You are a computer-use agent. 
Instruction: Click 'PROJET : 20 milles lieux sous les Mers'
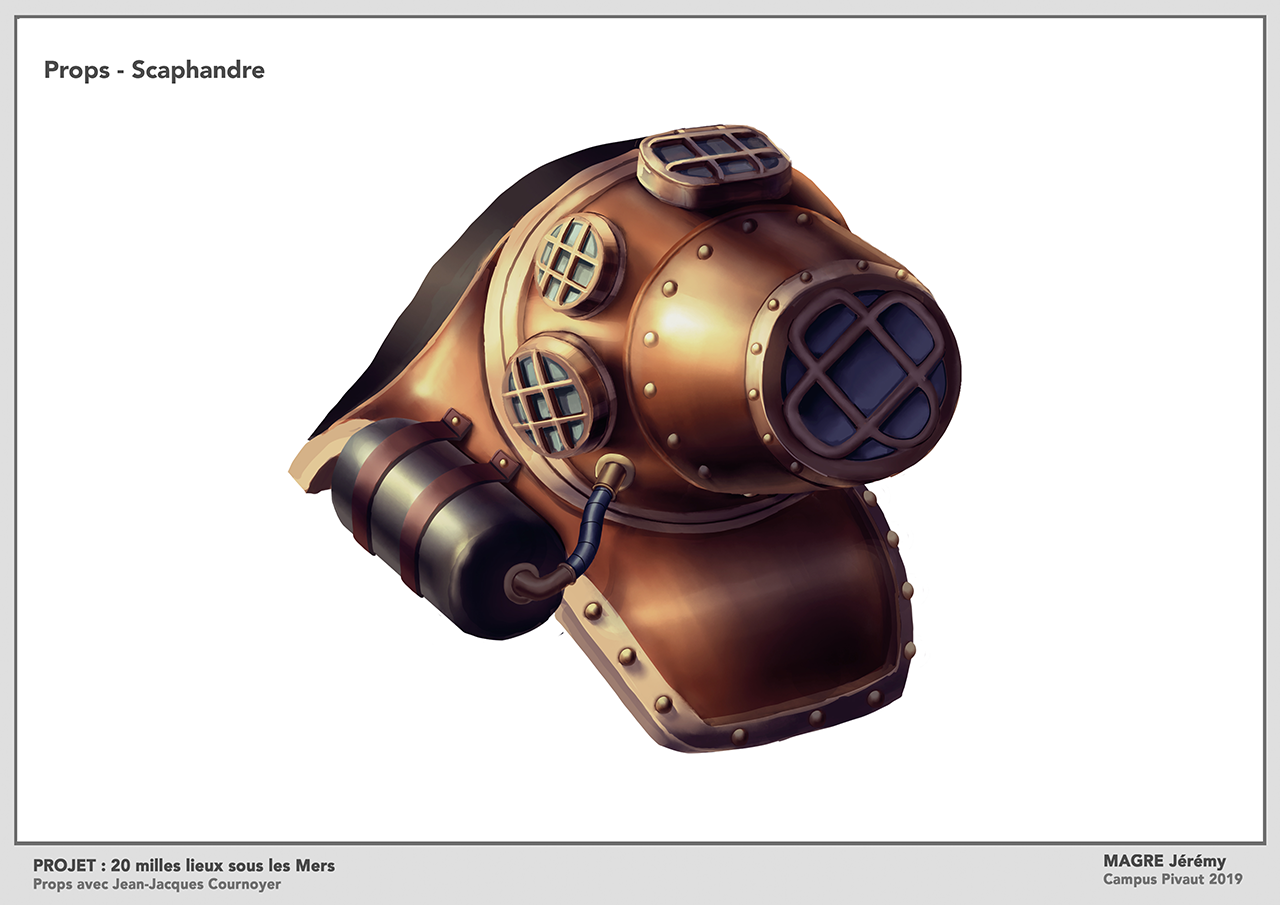[184, 866]
